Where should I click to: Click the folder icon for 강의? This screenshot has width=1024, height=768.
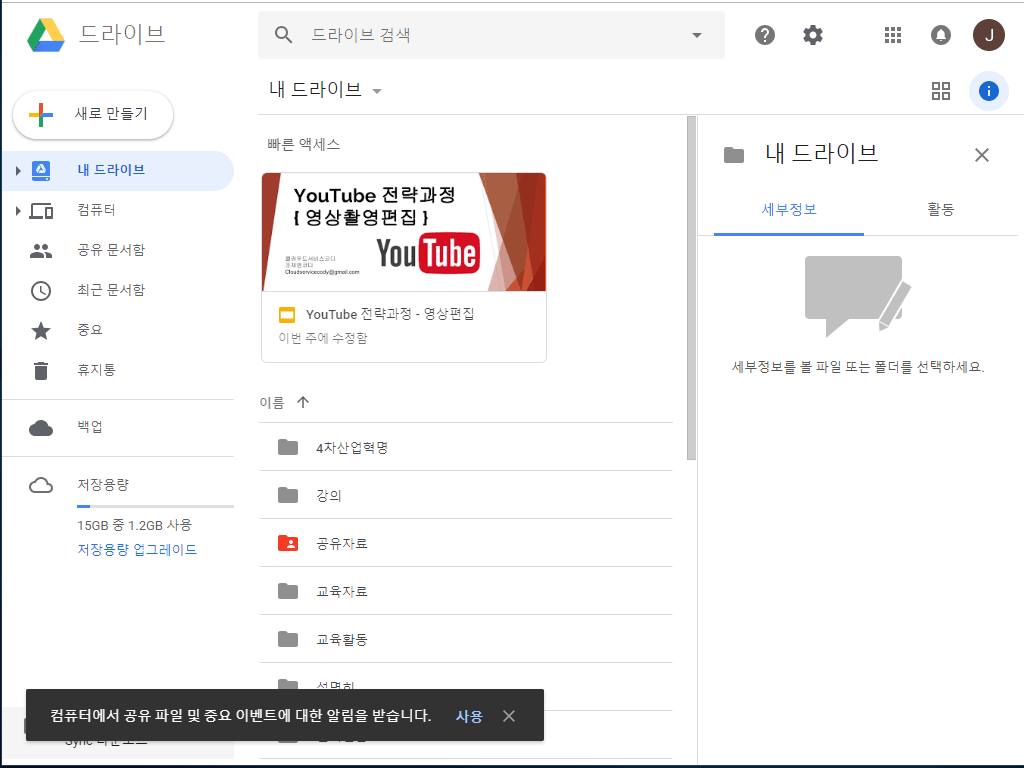pos(288,495)
